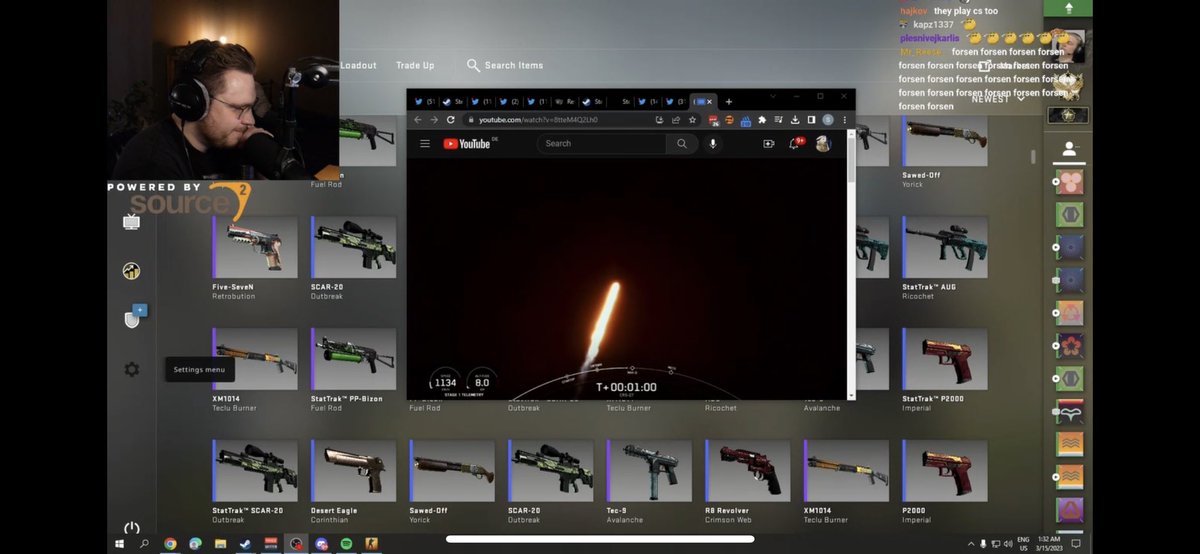
Task: Open the inventory shield icon with plus badge
Action: click(x=133, y=317)
